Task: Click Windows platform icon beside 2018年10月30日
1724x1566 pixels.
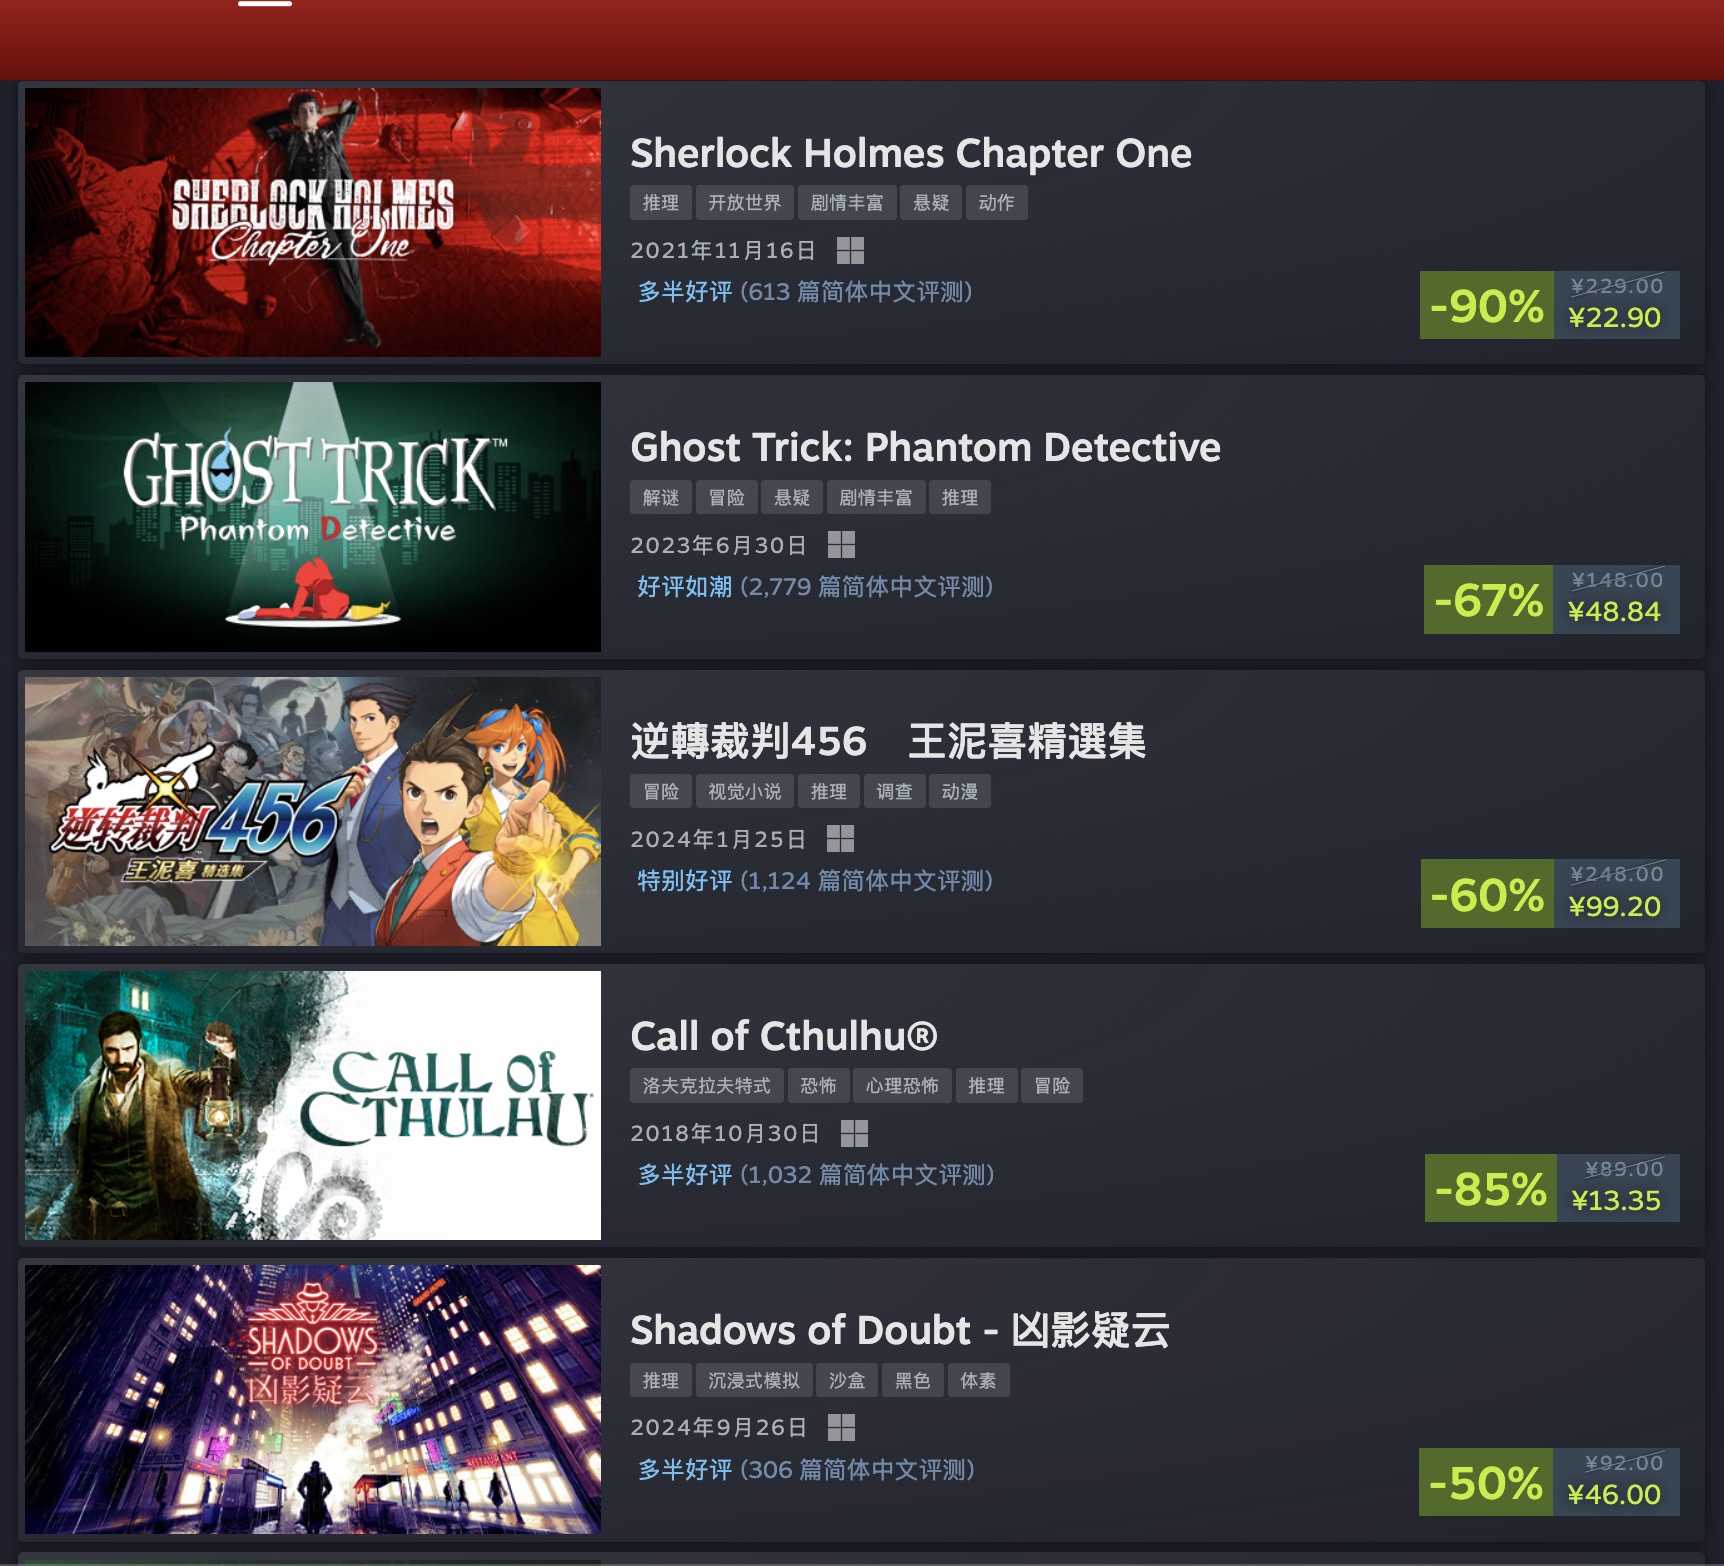Action: click(854, 1133)
